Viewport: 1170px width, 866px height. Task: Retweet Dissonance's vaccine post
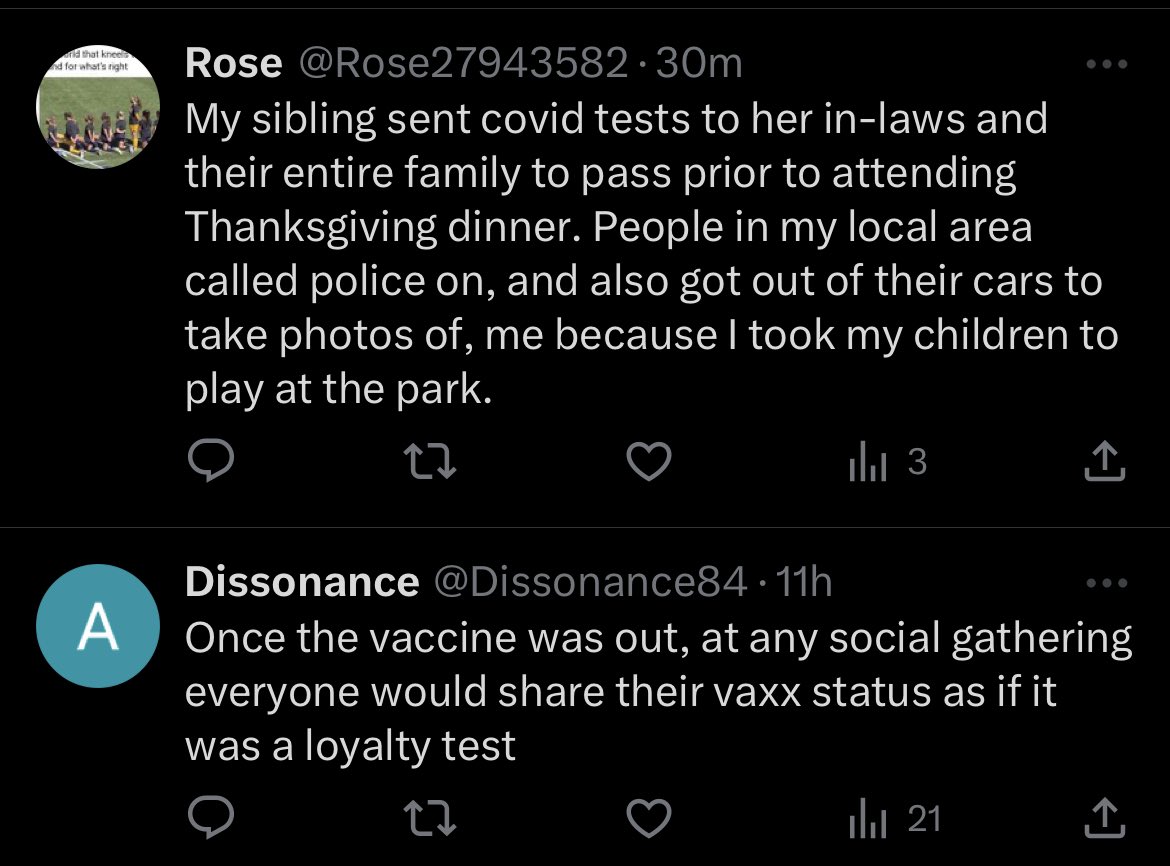click(429, 819)
